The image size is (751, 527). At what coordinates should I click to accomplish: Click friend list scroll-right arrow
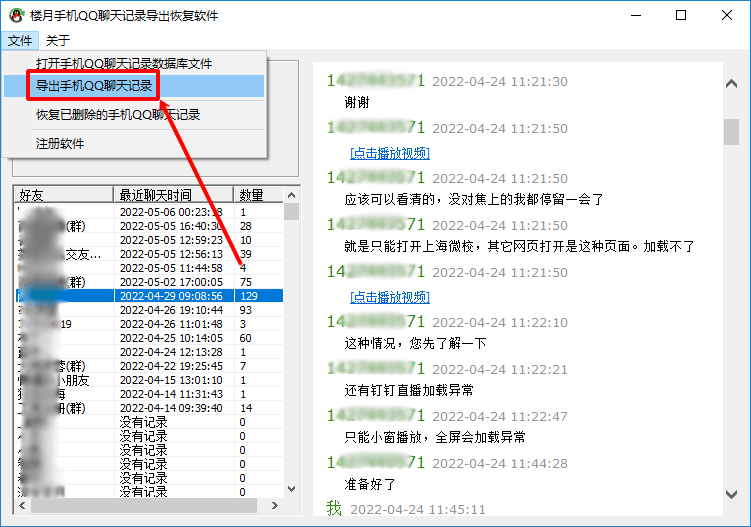(275, 505)
